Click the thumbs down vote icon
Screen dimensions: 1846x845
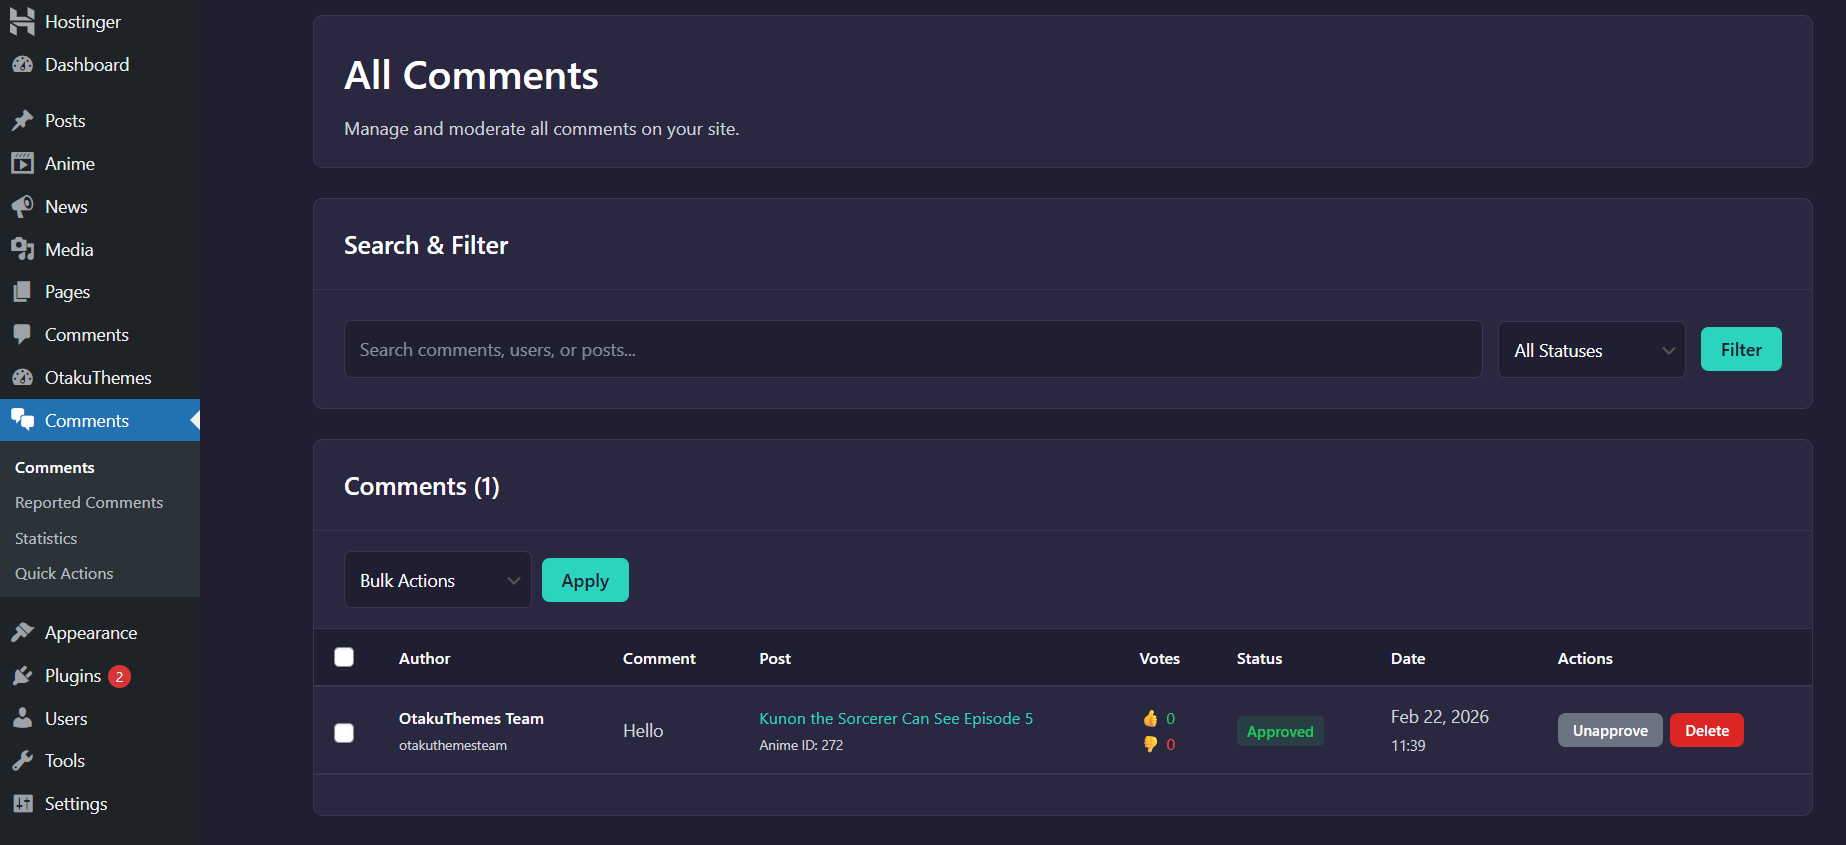point(1150,744)
